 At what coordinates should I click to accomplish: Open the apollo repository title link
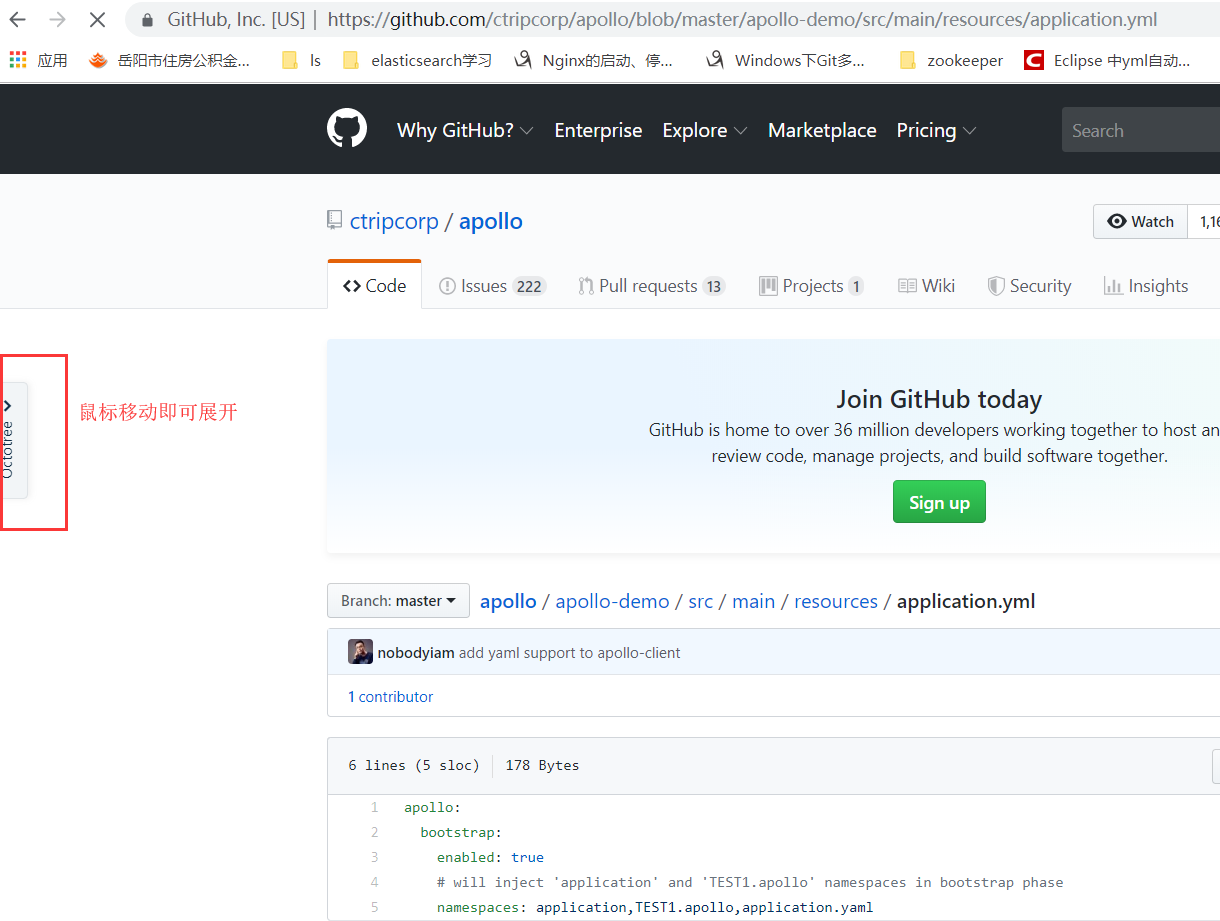click(x=491, y=221)
